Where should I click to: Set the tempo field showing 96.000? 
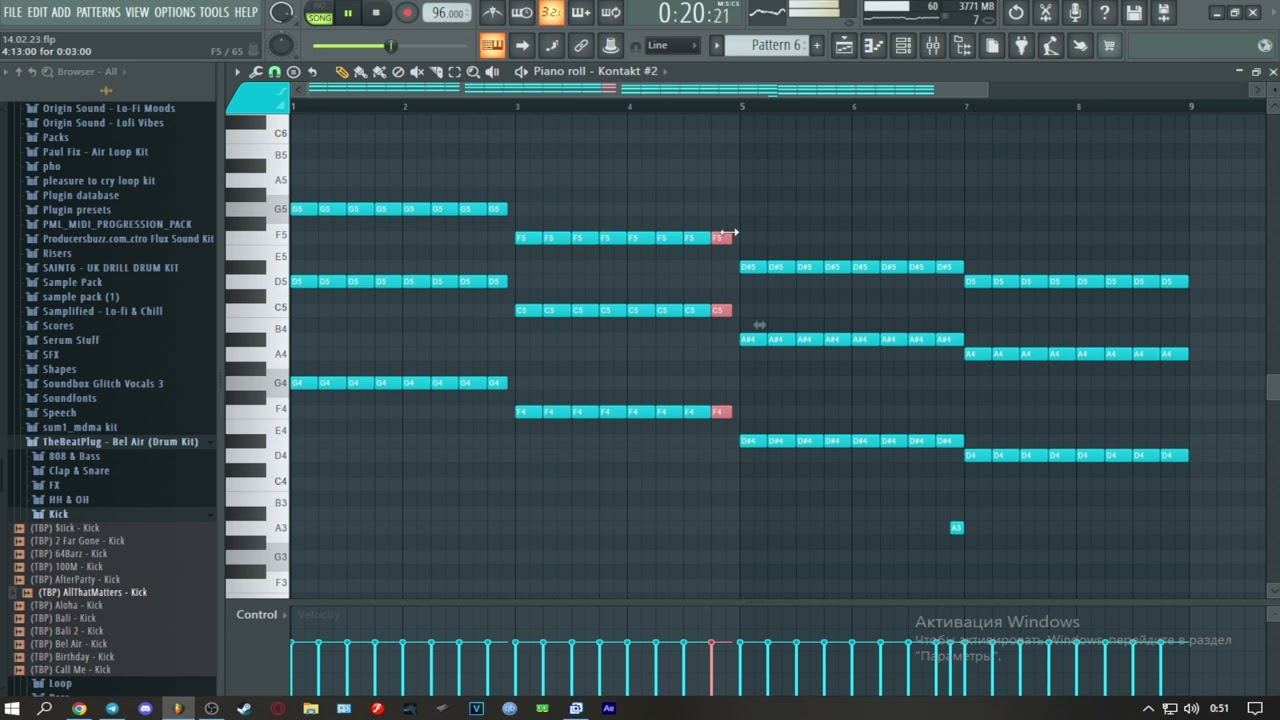pos(447,13)
